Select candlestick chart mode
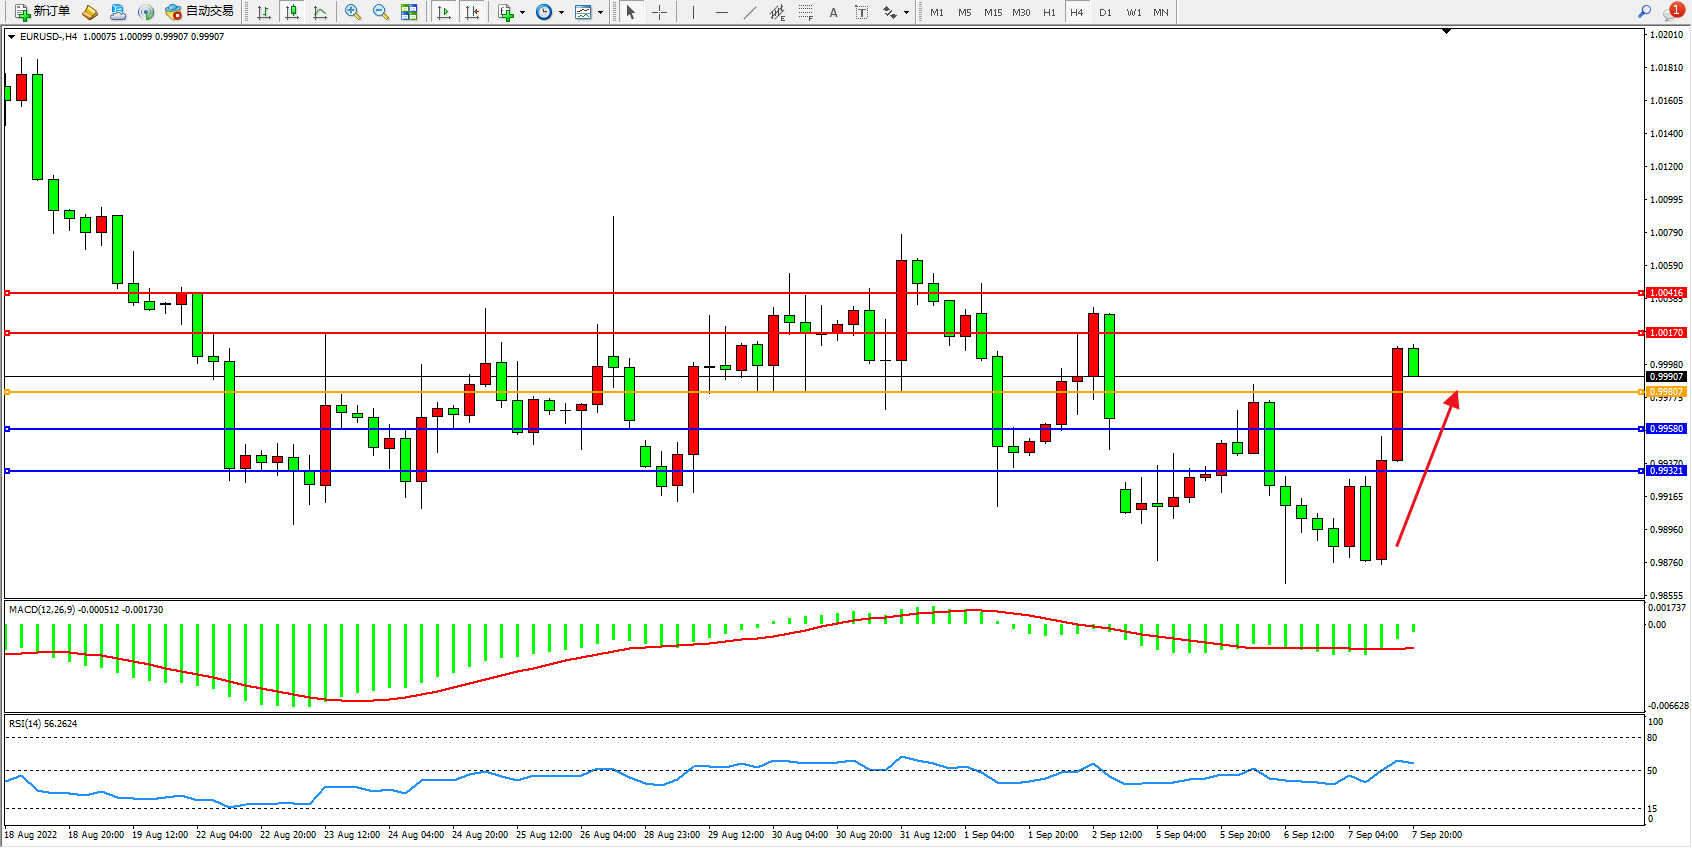1692x848 pixels. (x=292, y=12)
